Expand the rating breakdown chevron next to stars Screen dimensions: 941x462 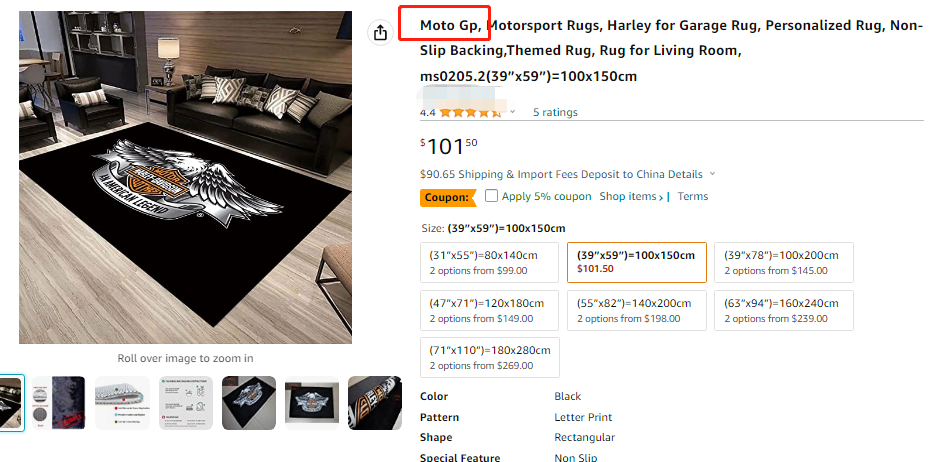pyautogui.click(x=513, y=113)
